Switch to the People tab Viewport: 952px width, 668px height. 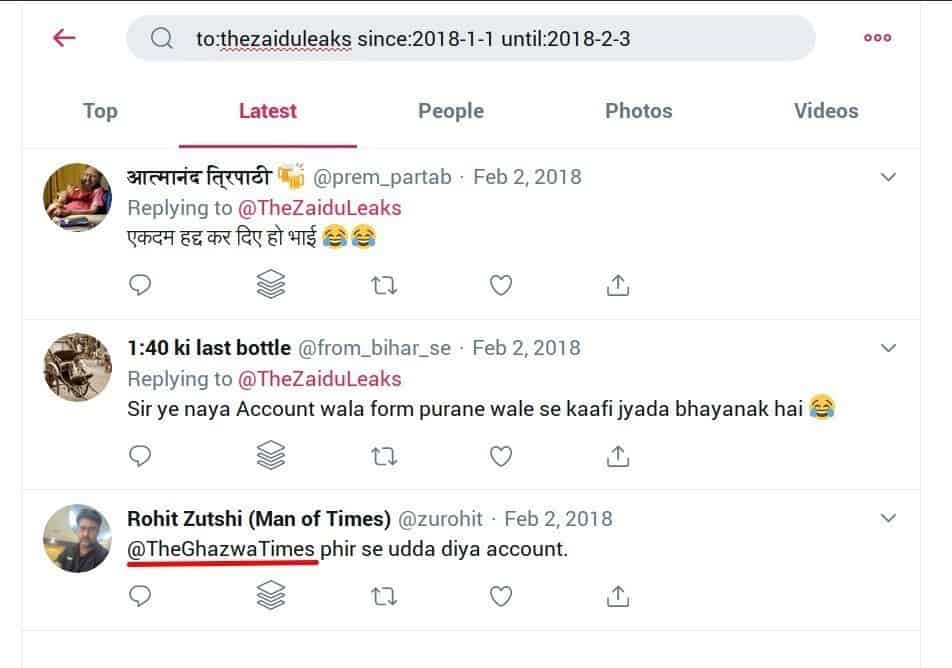click(x=451, y=111)
